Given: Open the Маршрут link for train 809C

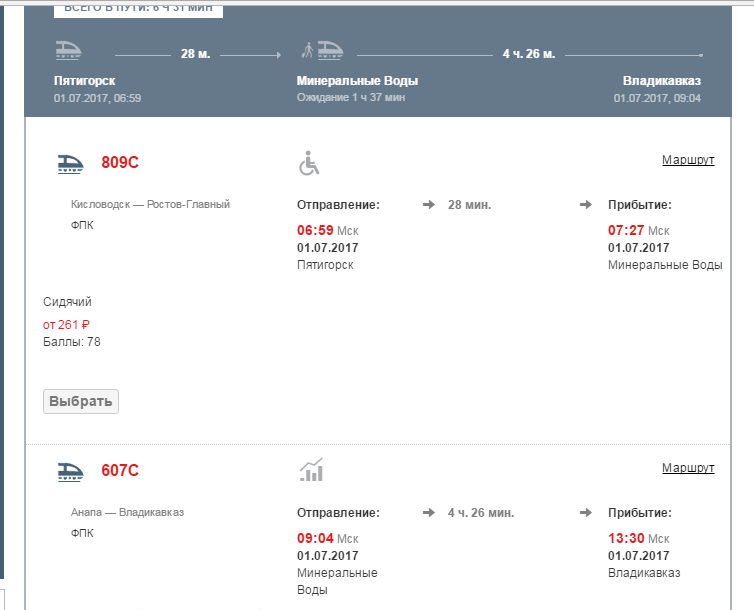Looking at the screenshot, I should pos(688,160).
